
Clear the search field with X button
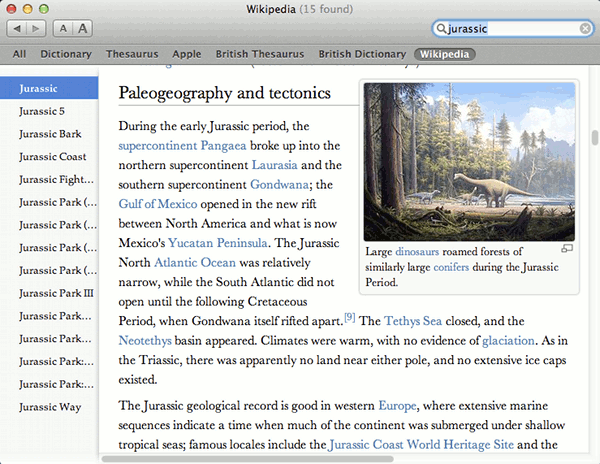pos(585,29)
